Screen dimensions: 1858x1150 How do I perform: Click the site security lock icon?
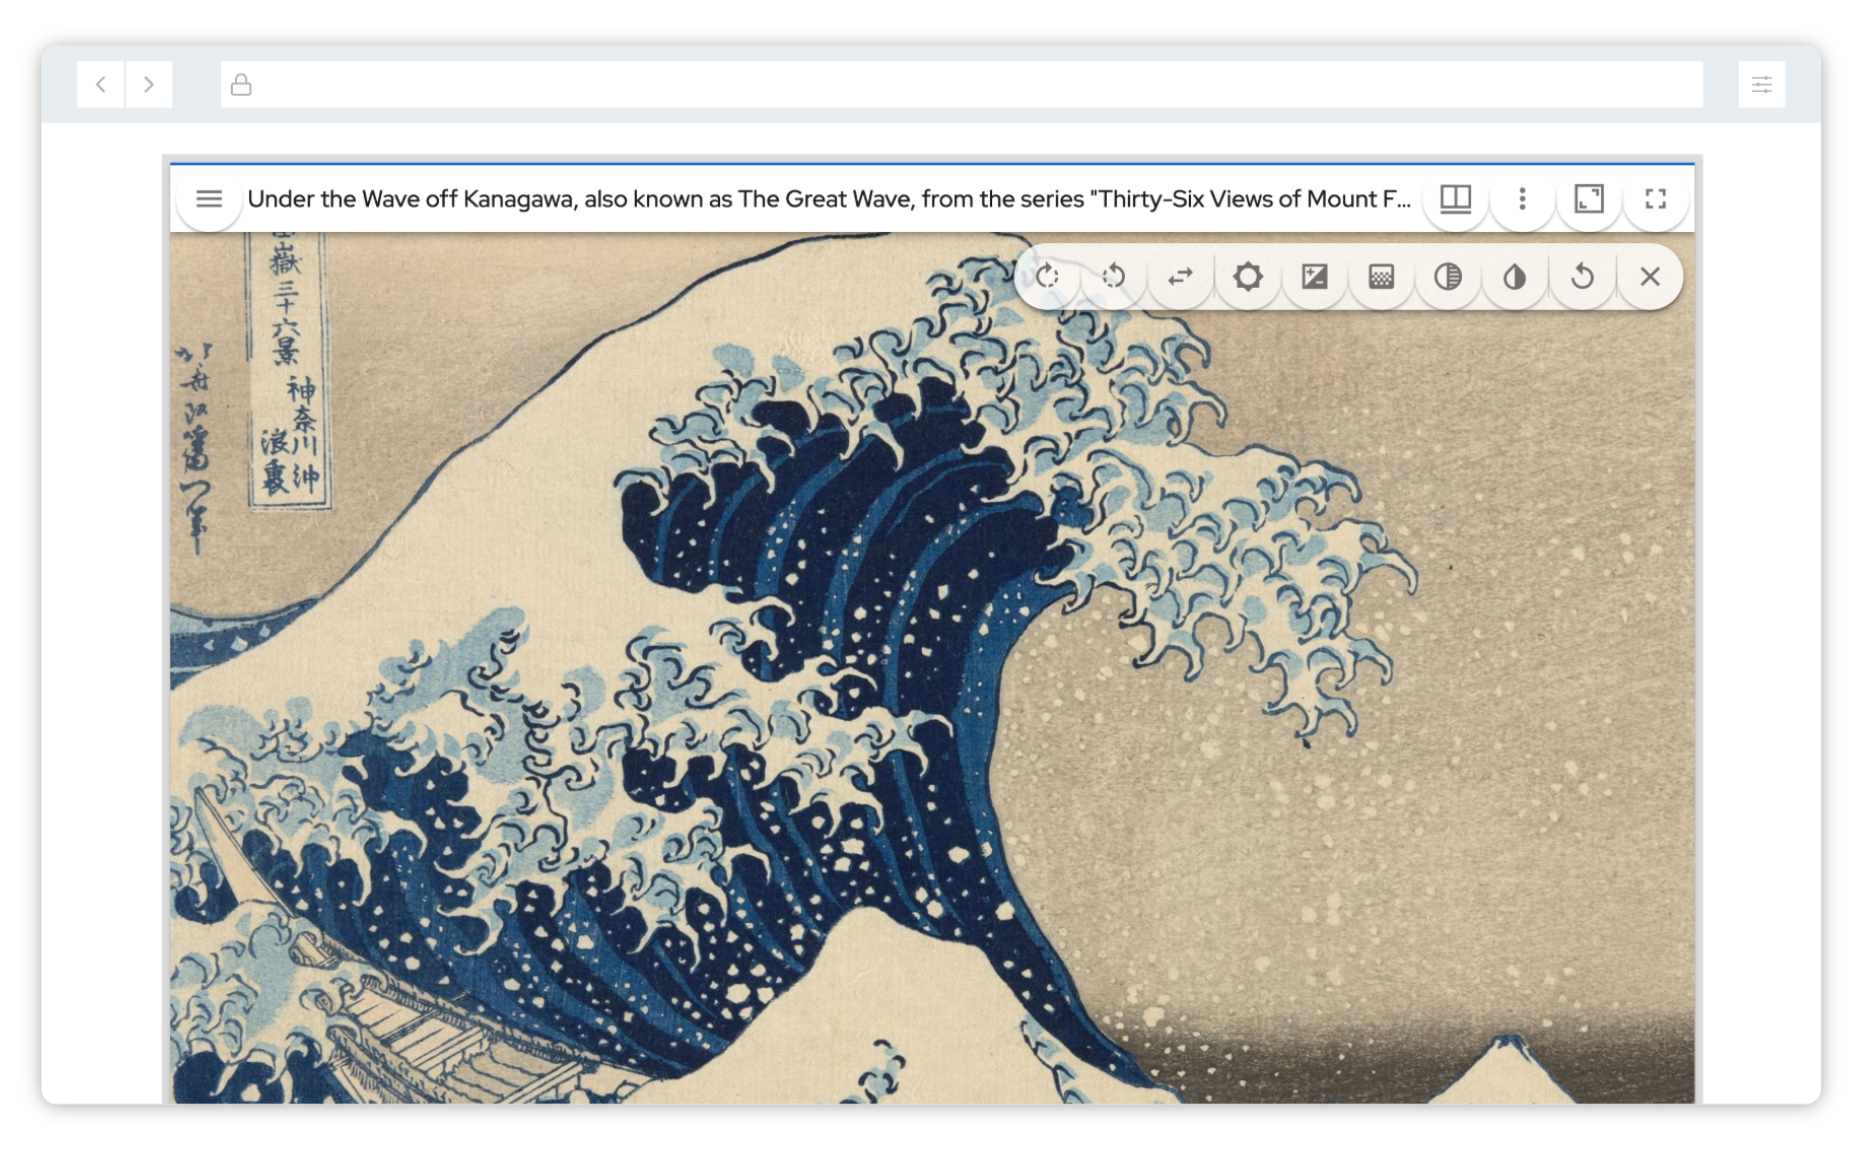pyautogui.click(x=241, y=84)
